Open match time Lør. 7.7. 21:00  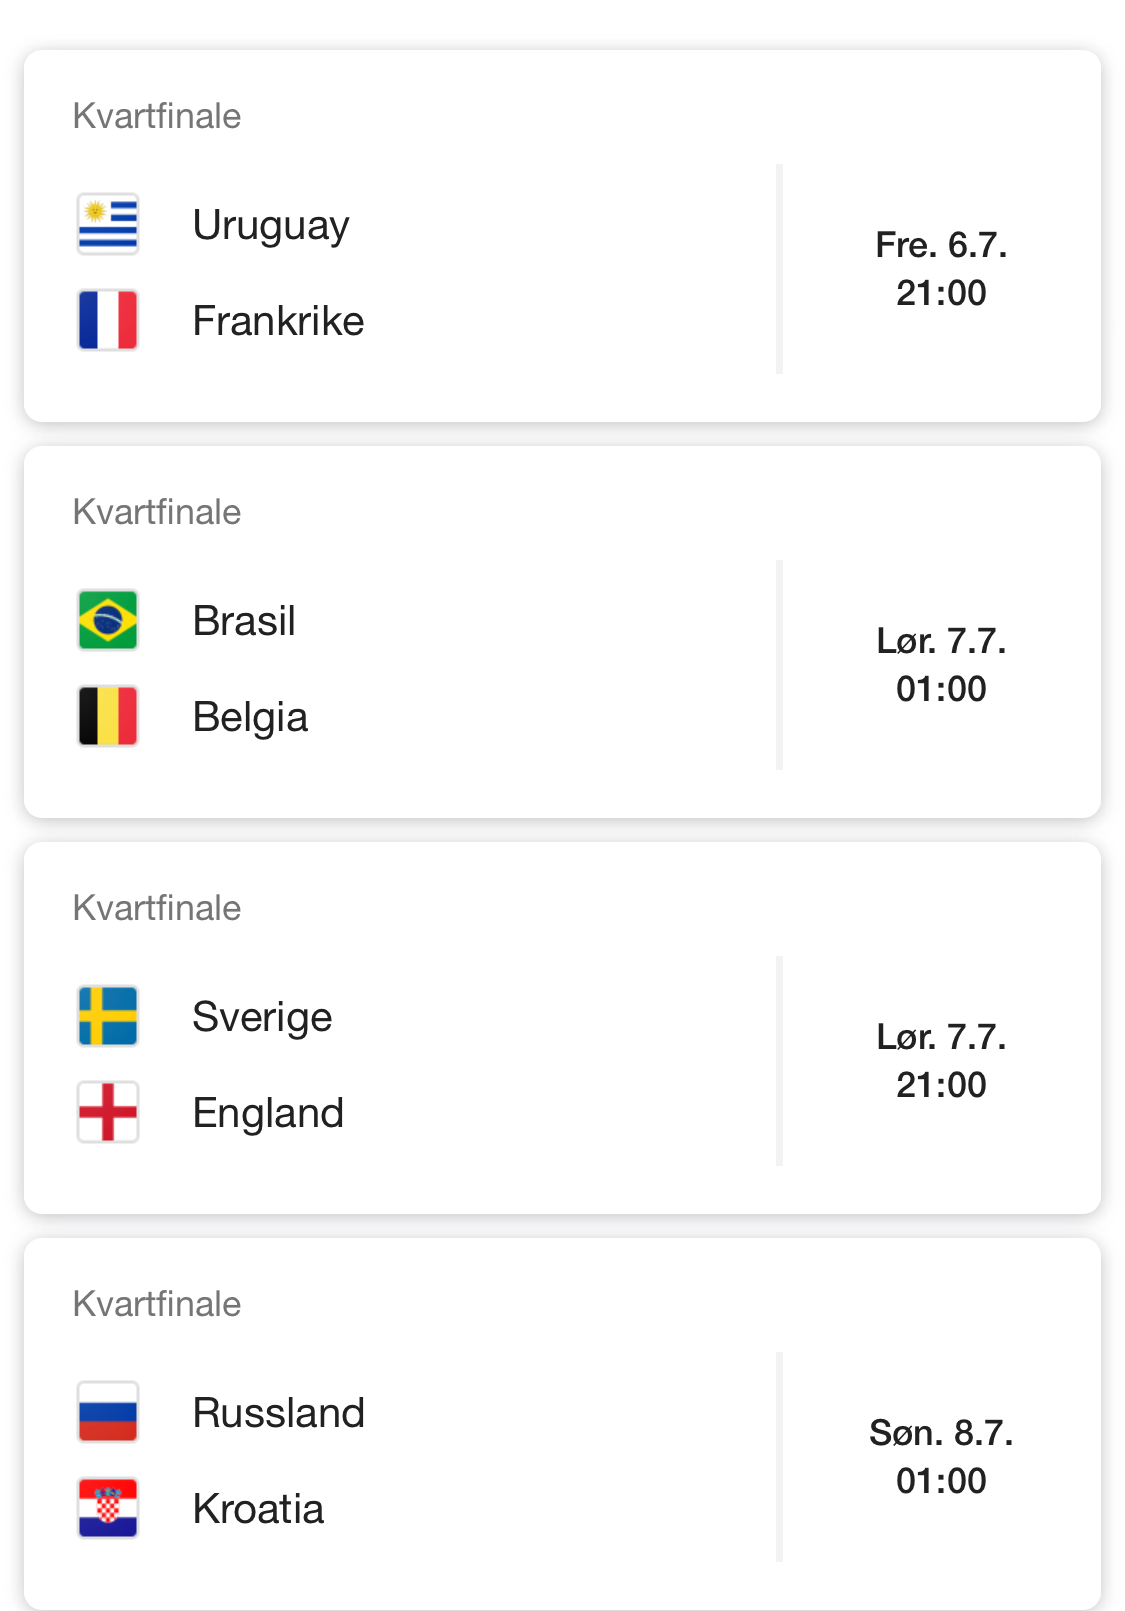[x=941, y=1061]
